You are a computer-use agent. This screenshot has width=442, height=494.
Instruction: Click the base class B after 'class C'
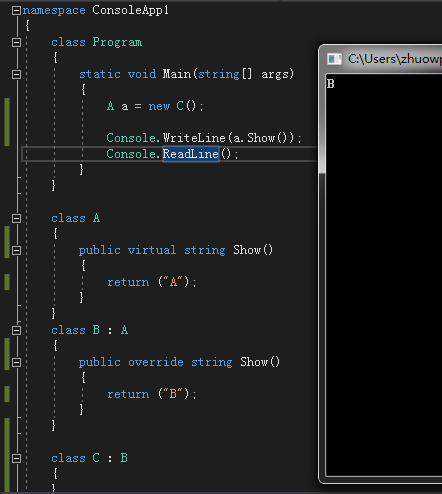point(124,458)
